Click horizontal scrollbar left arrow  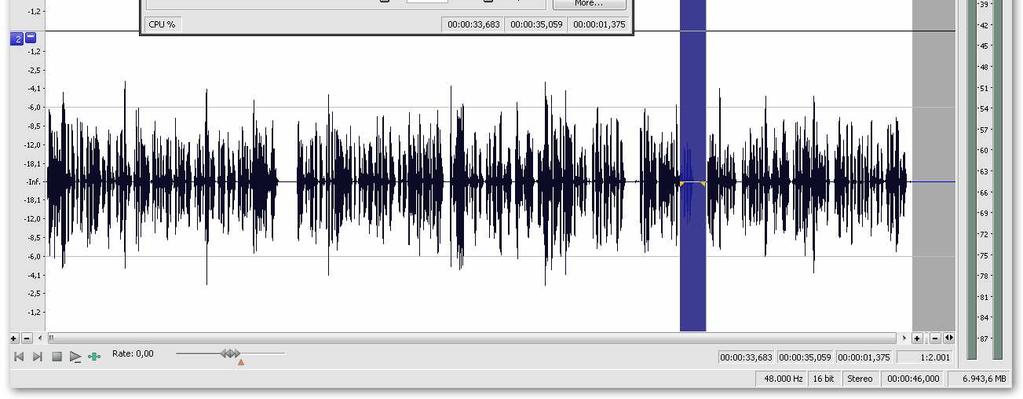(41, 338)
